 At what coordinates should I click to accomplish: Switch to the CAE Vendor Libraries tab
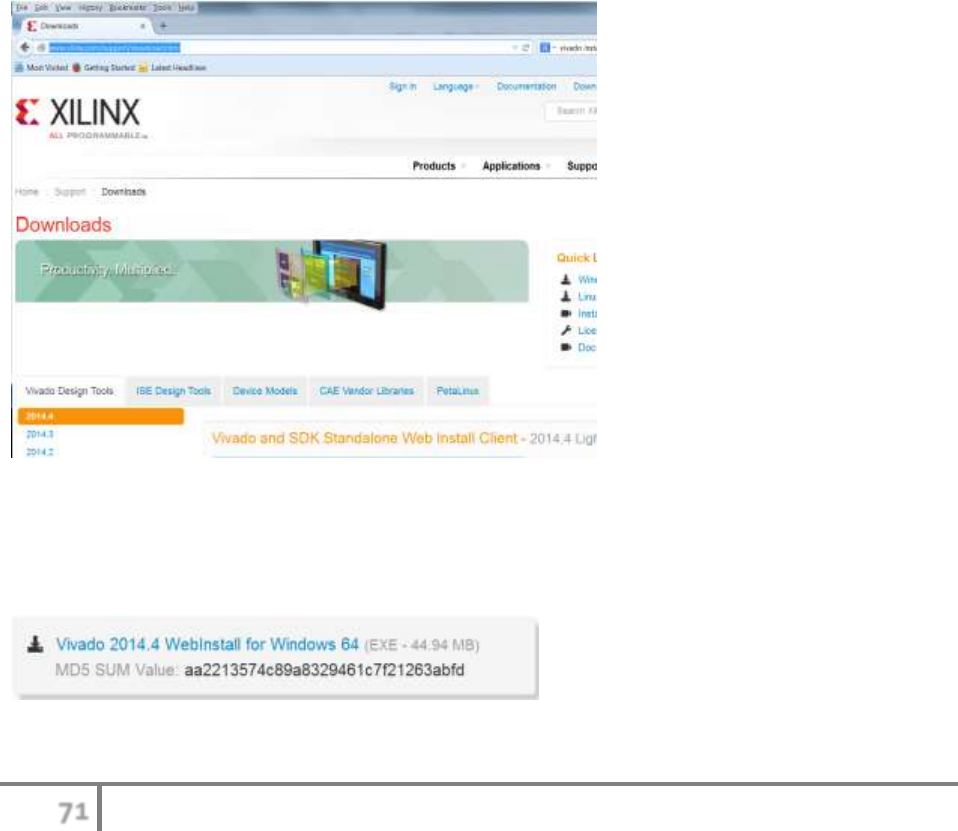pyautogui.click(x=367, y=390)
